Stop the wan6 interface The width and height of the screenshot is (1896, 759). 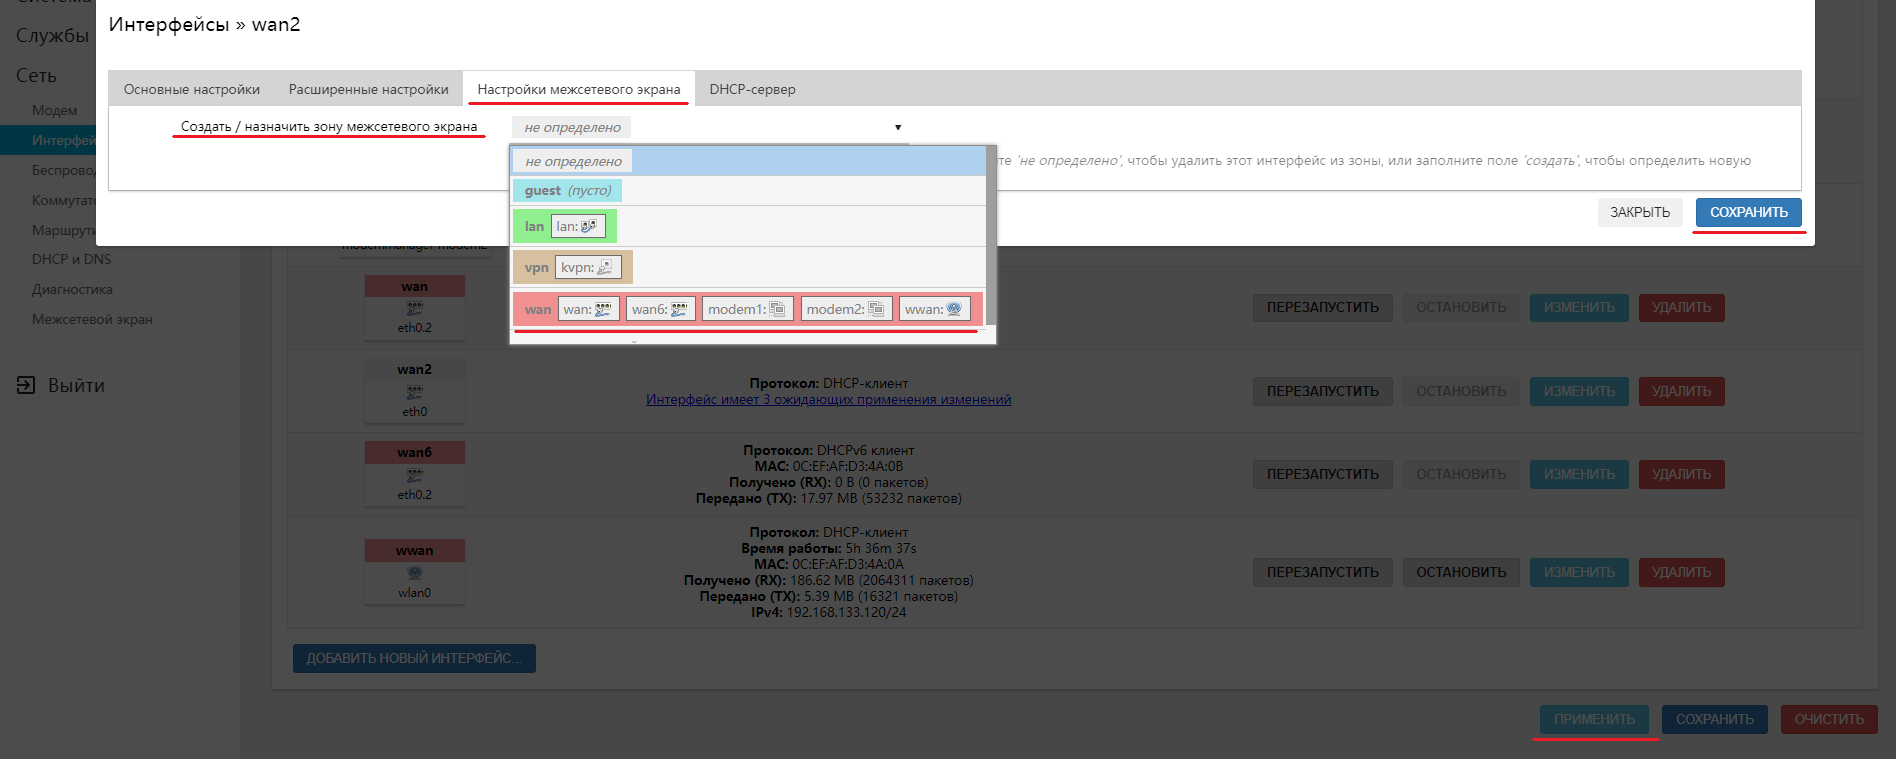pyautogui.click(x=1461, y=474)
